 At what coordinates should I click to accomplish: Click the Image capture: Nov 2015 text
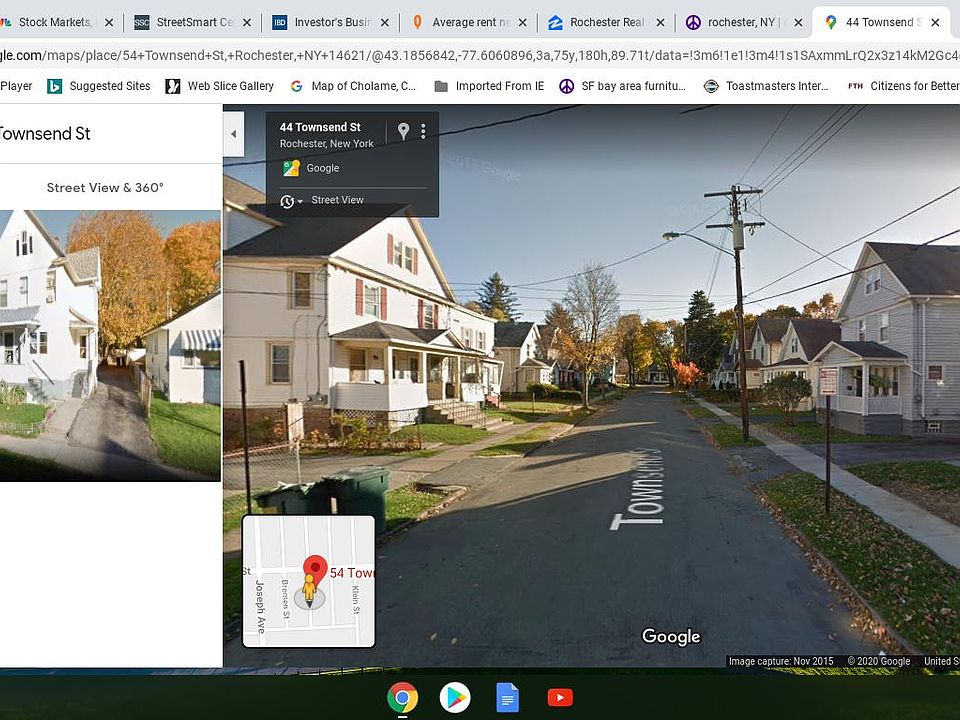[x=781, y=661]
